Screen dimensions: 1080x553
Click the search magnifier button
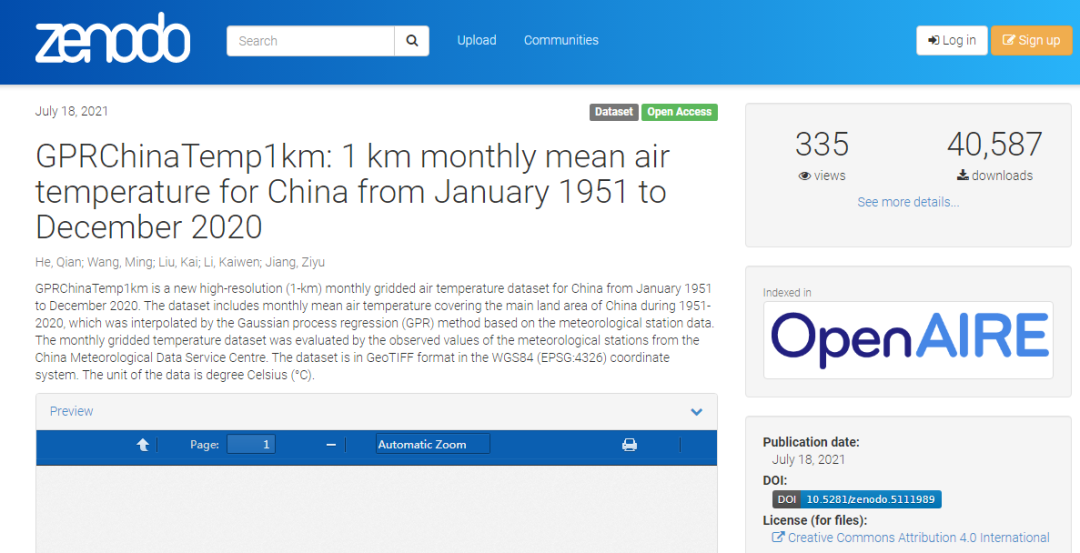click(412, 41)
